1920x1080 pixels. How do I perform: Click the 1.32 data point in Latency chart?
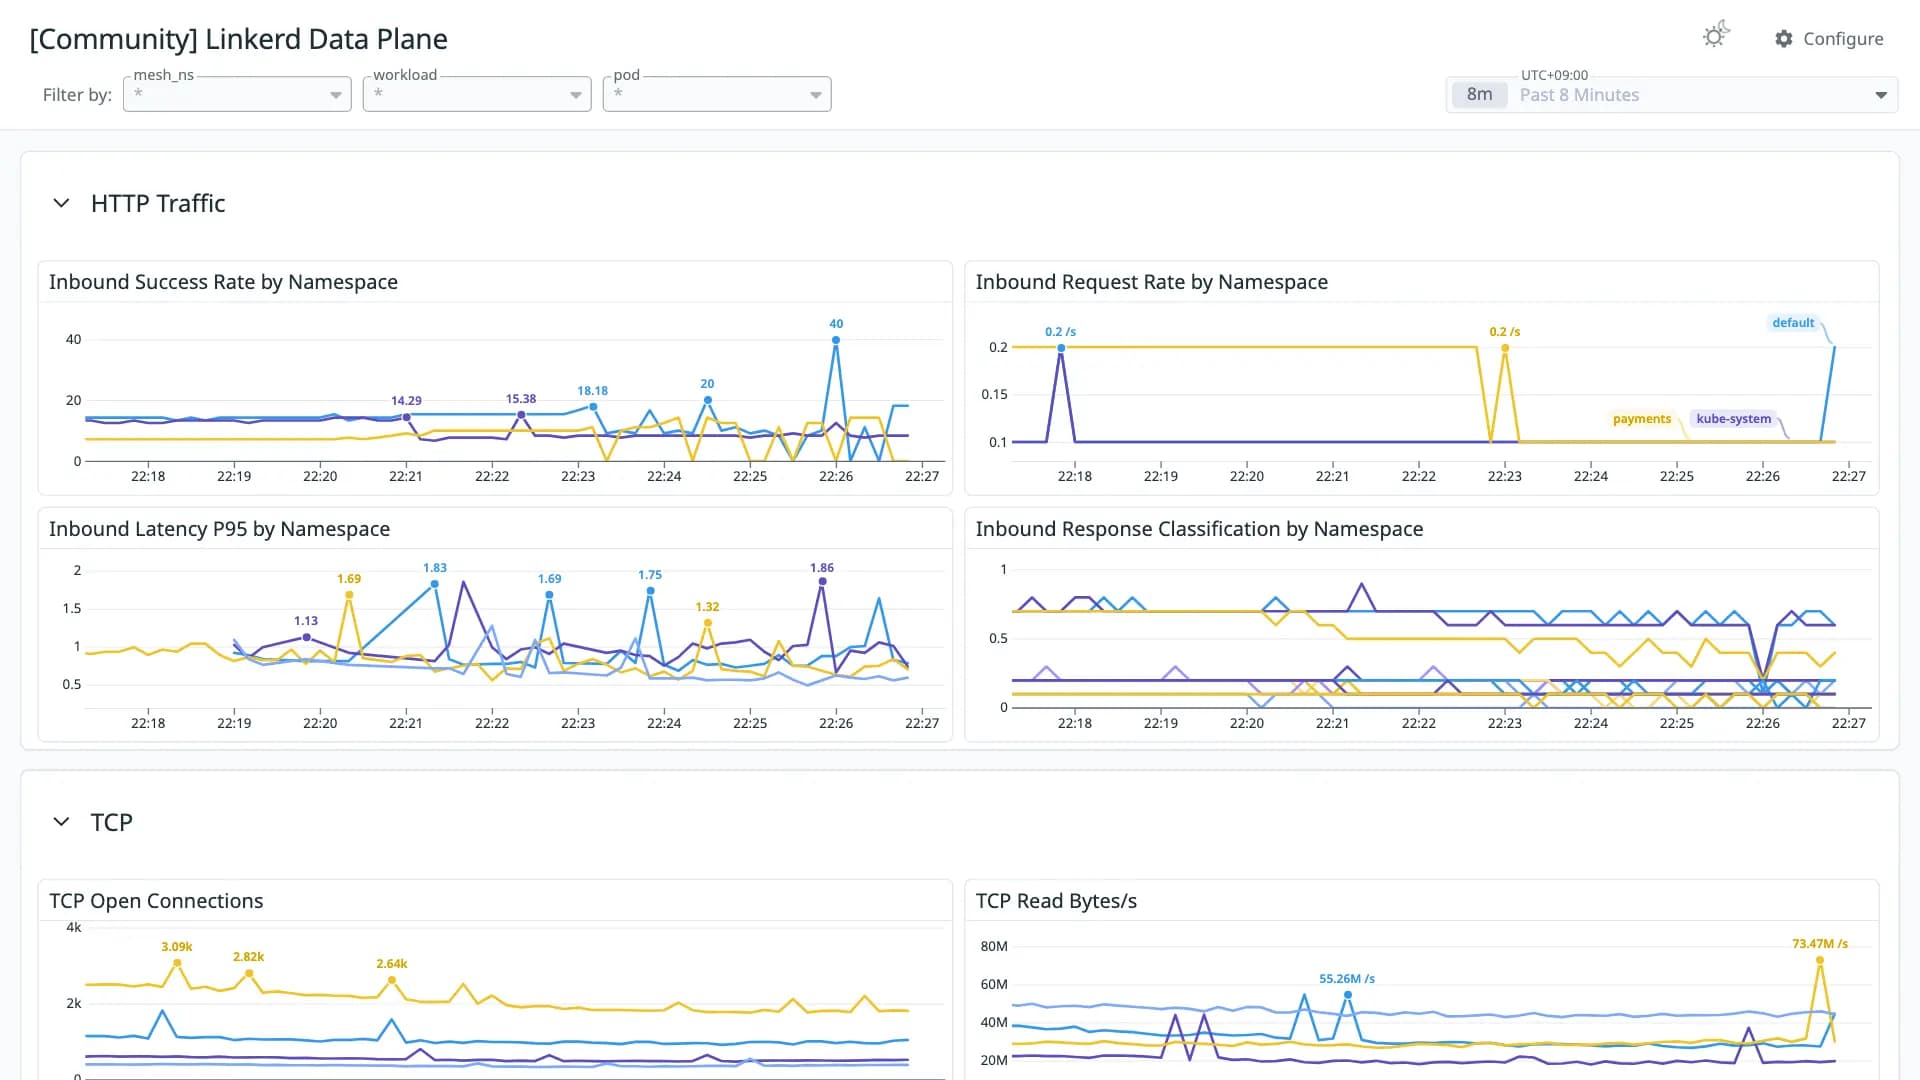coord(708,623)
